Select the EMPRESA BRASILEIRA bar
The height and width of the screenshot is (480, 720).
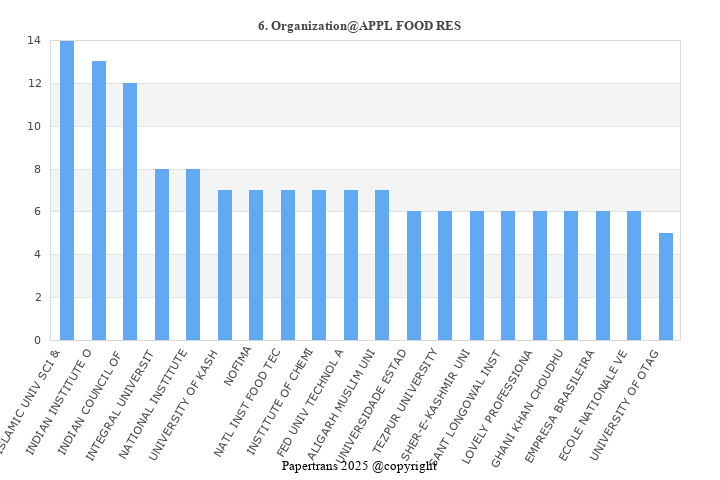[x=603, y=276]
